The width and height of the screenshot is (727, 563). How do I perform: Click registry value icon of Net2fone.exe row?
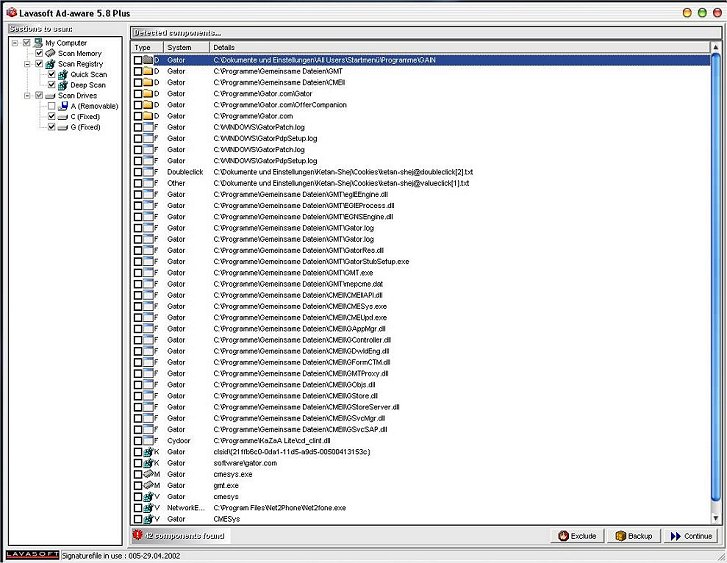click(x=148, y=508)
